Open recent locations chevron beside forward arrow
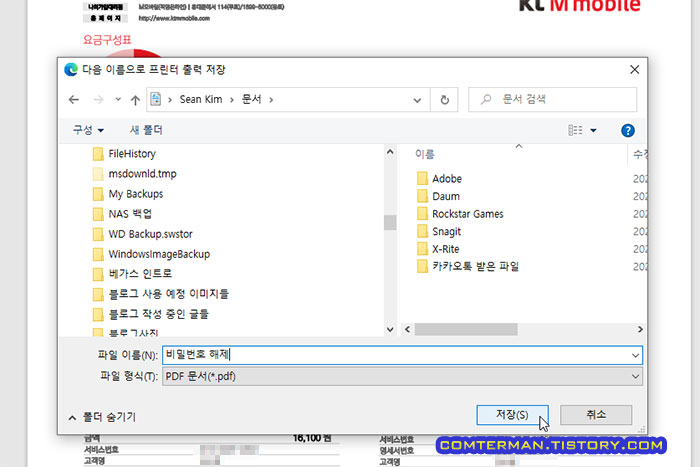The image size is (700, 467). pyautogui.click(x=118, y=99)
